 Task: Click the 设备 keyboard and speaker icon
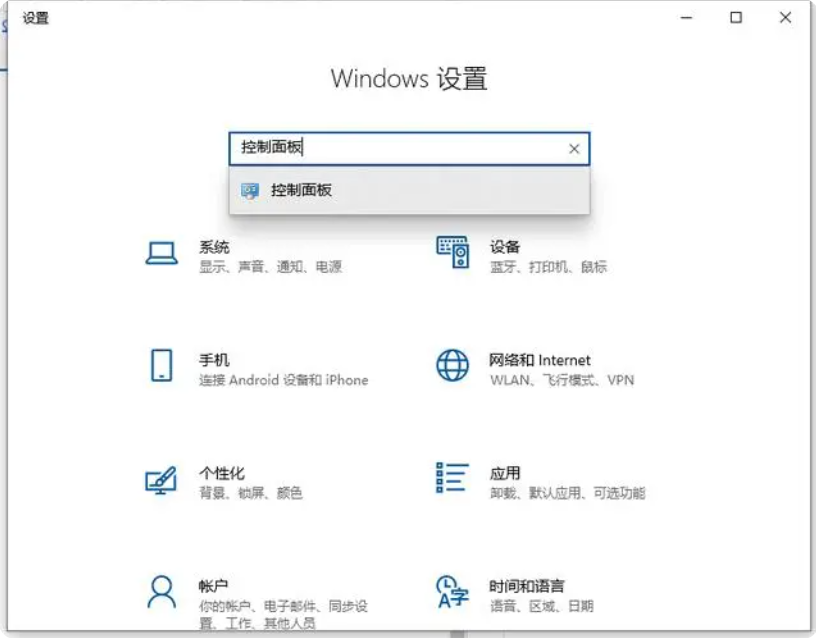pos(453,252)
